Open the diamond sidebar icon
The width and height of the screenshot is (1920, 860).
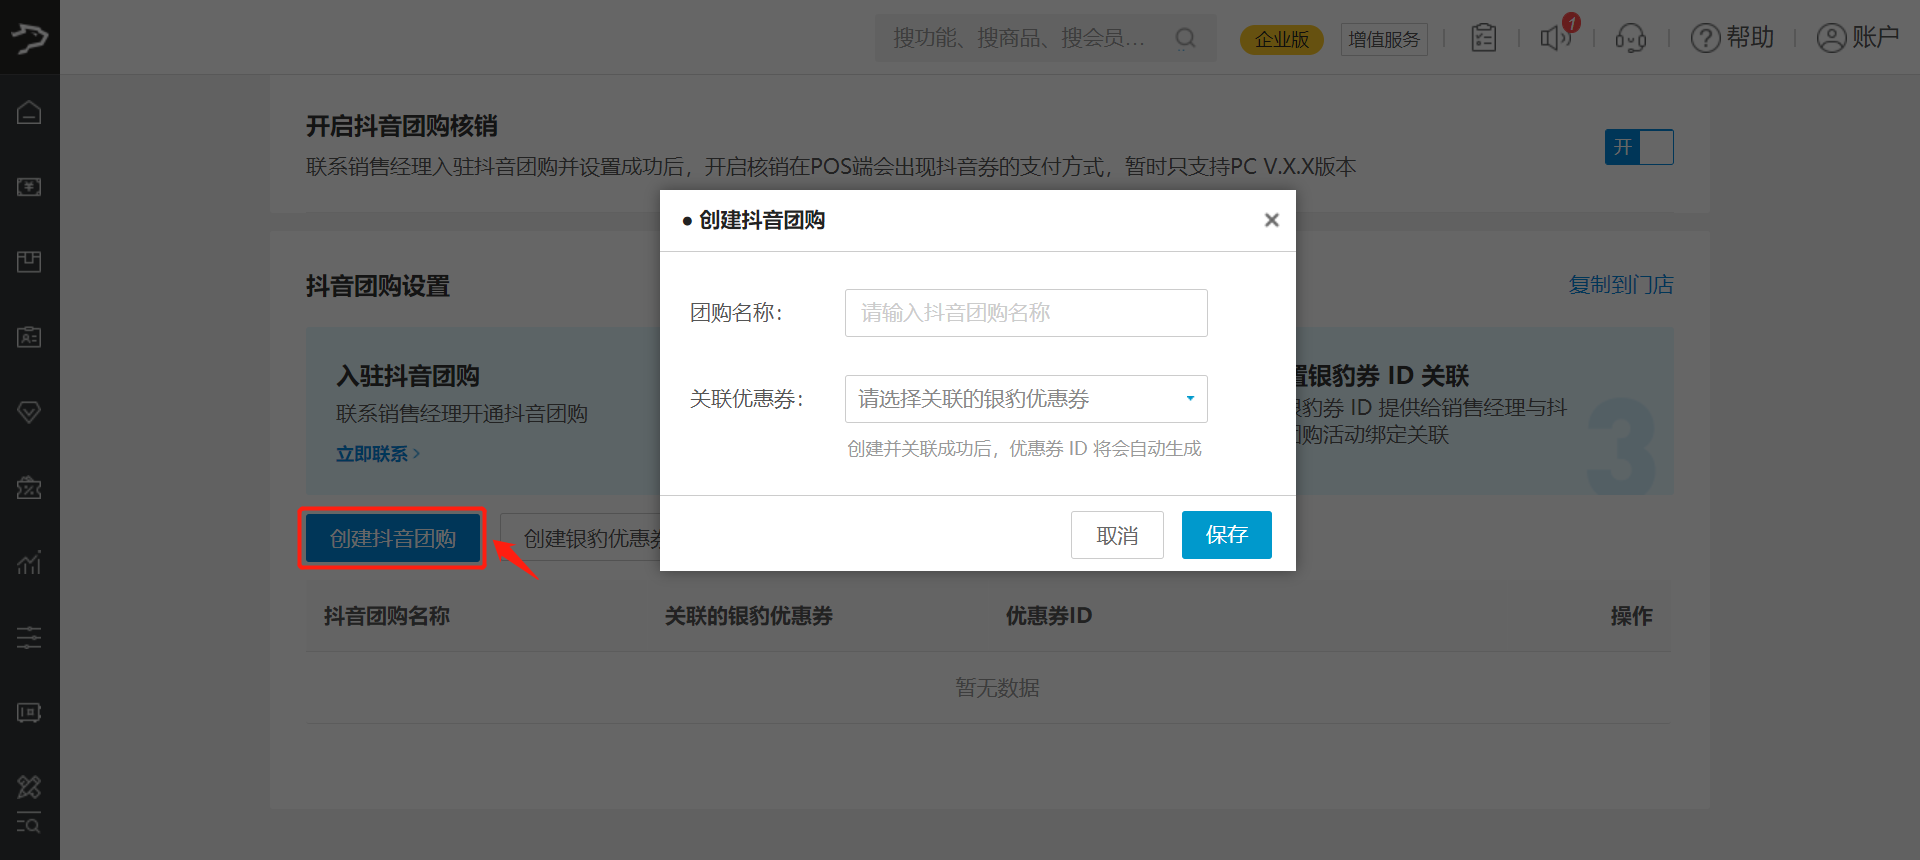pyautogui.click(x=29, y=412)
